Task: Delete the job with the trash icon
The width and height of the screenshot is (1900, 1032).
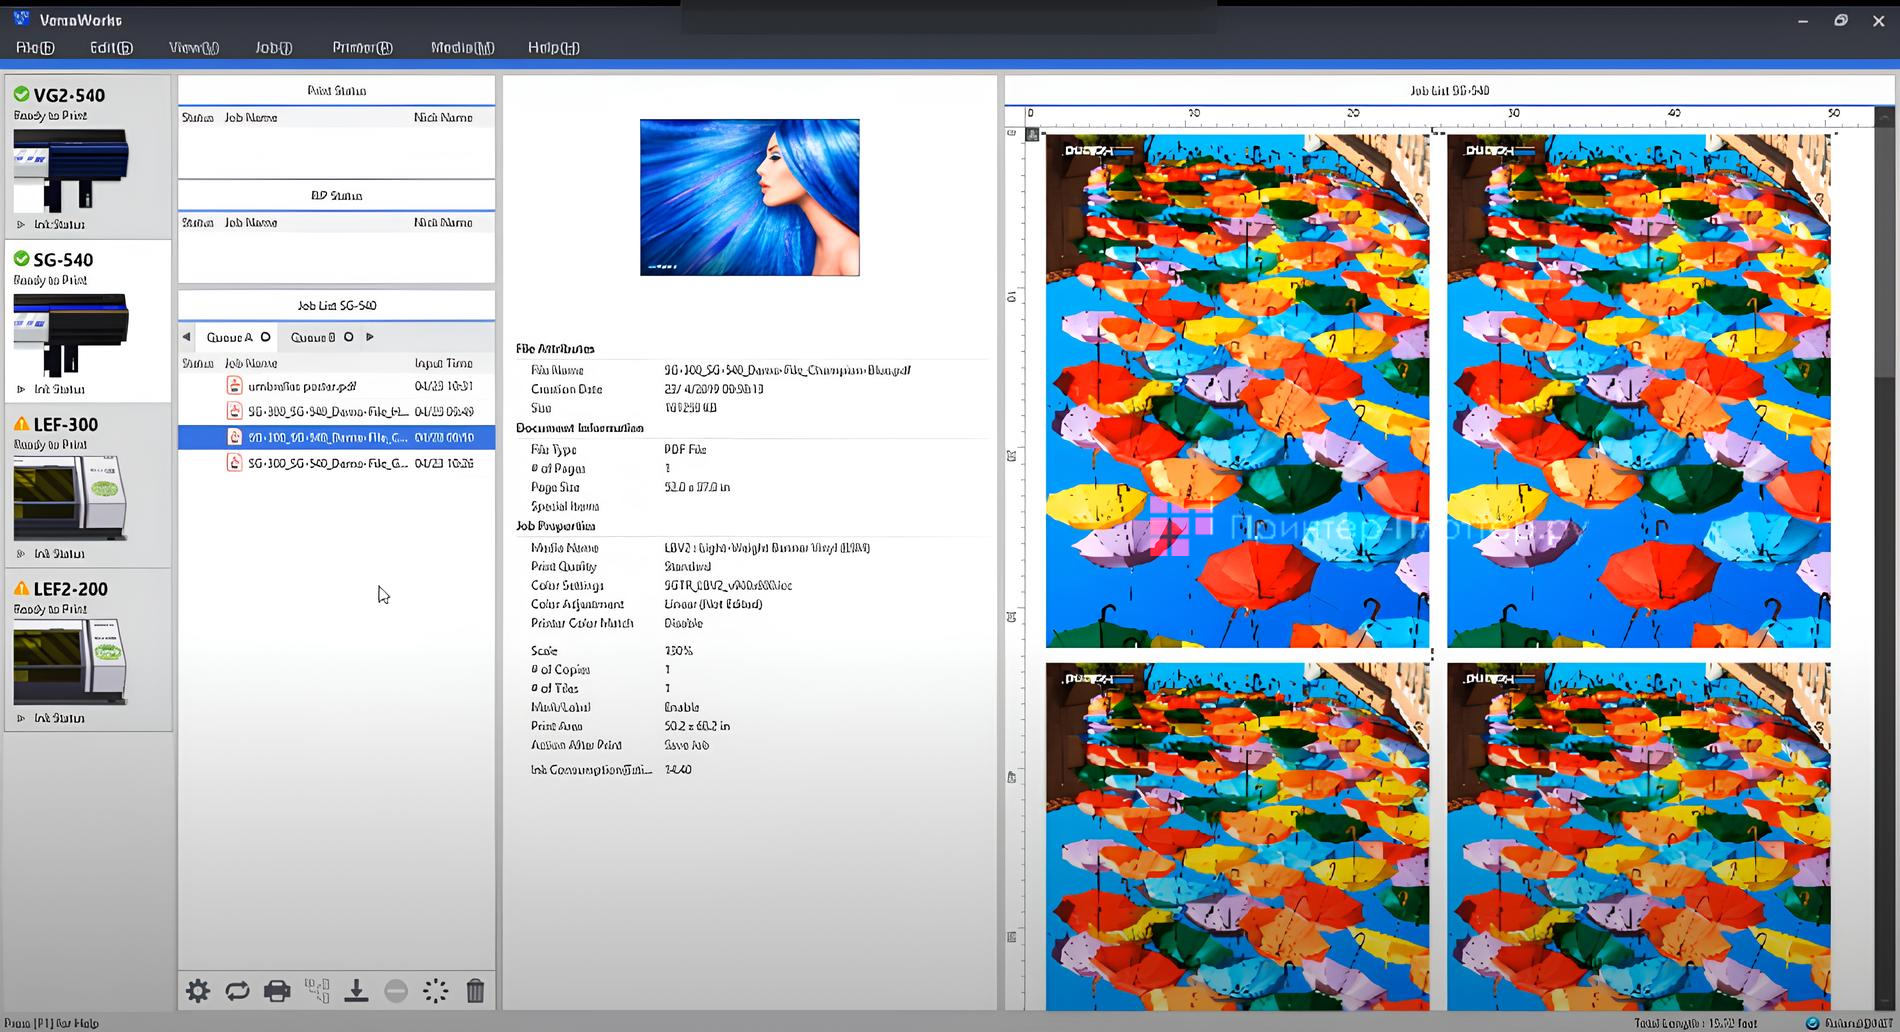Action: tap(475, 991)
